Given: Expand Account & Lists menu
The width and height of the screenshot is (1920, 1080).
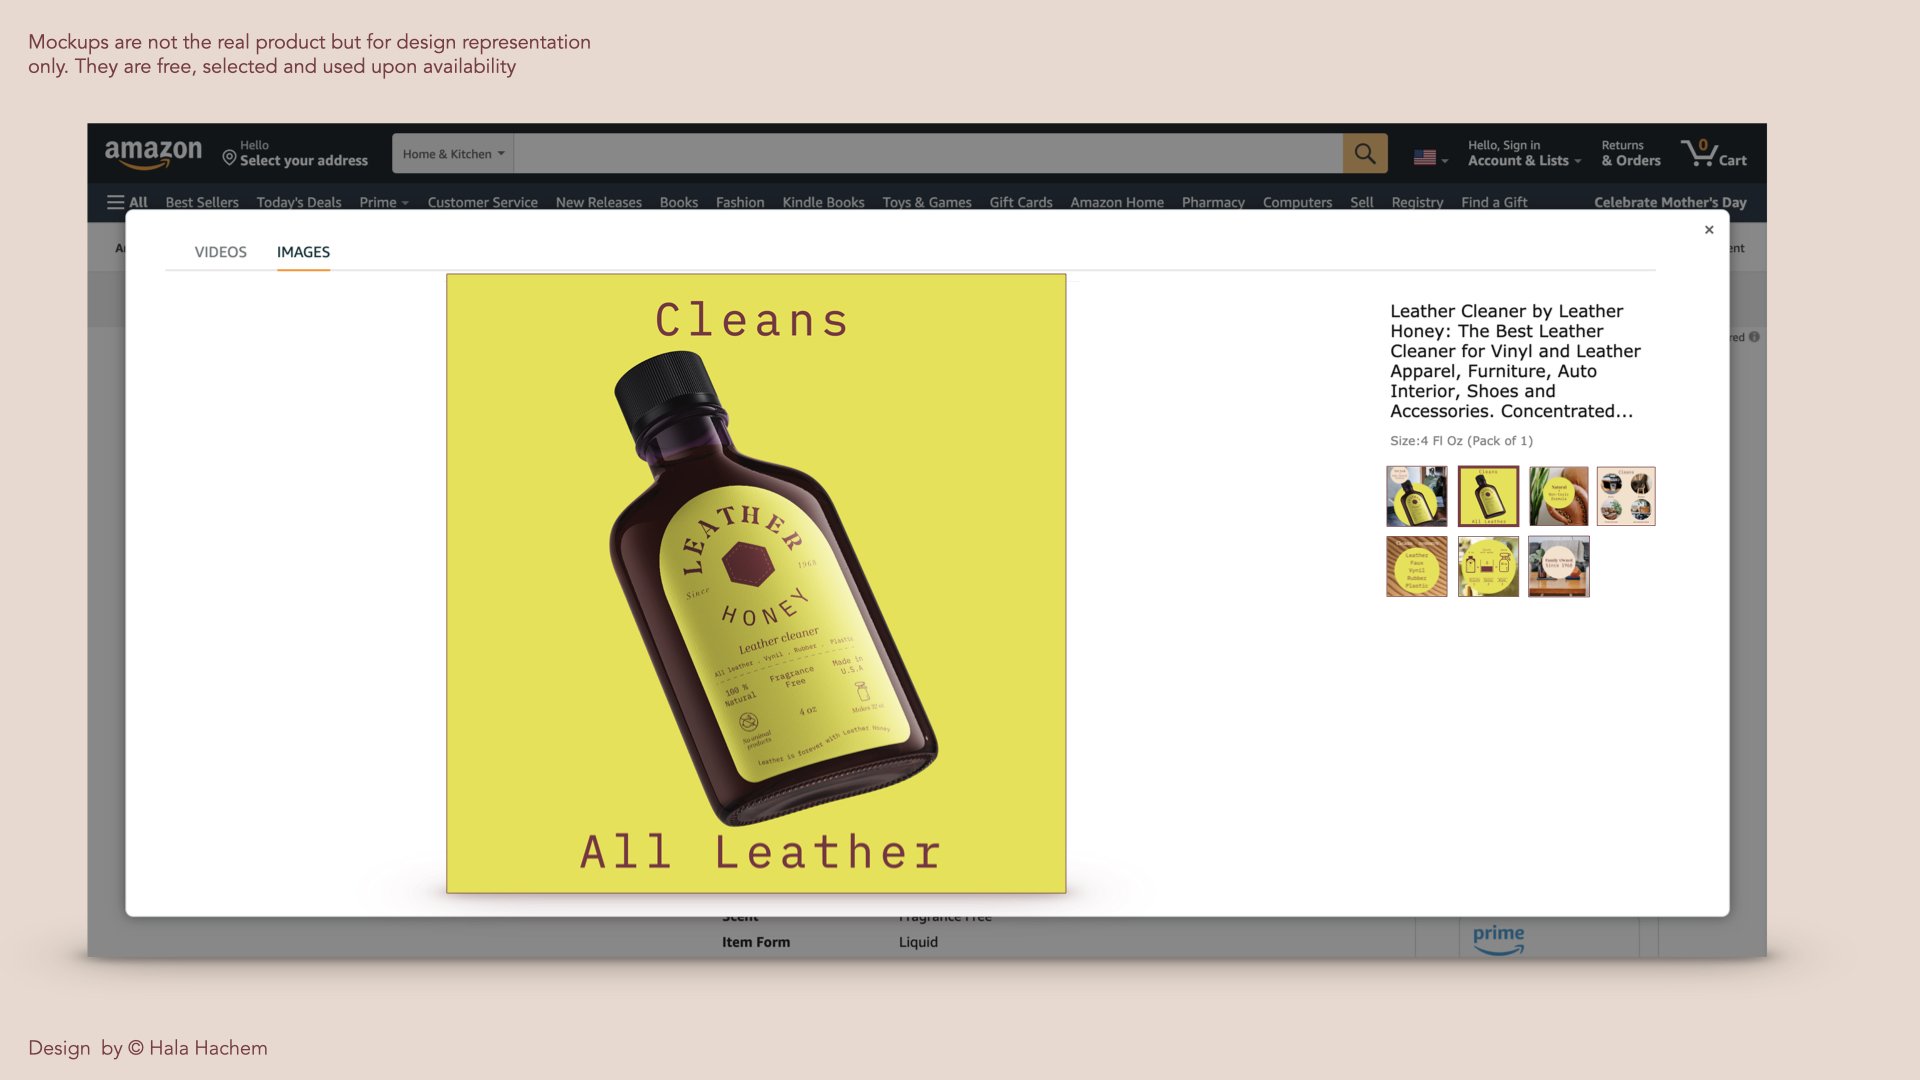Looking at the screenshot, I should (1524, 153).
